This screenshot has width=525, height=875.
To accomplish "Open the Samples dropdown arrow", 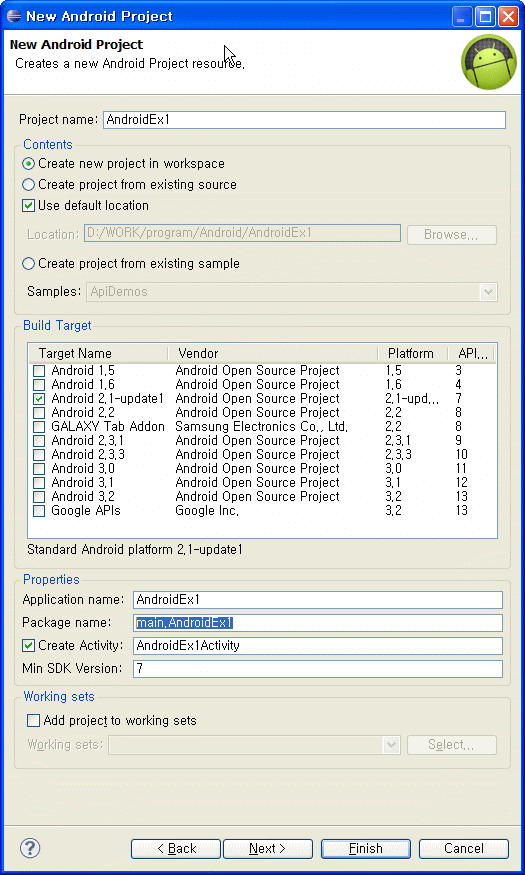I will (x=488, y=291).
